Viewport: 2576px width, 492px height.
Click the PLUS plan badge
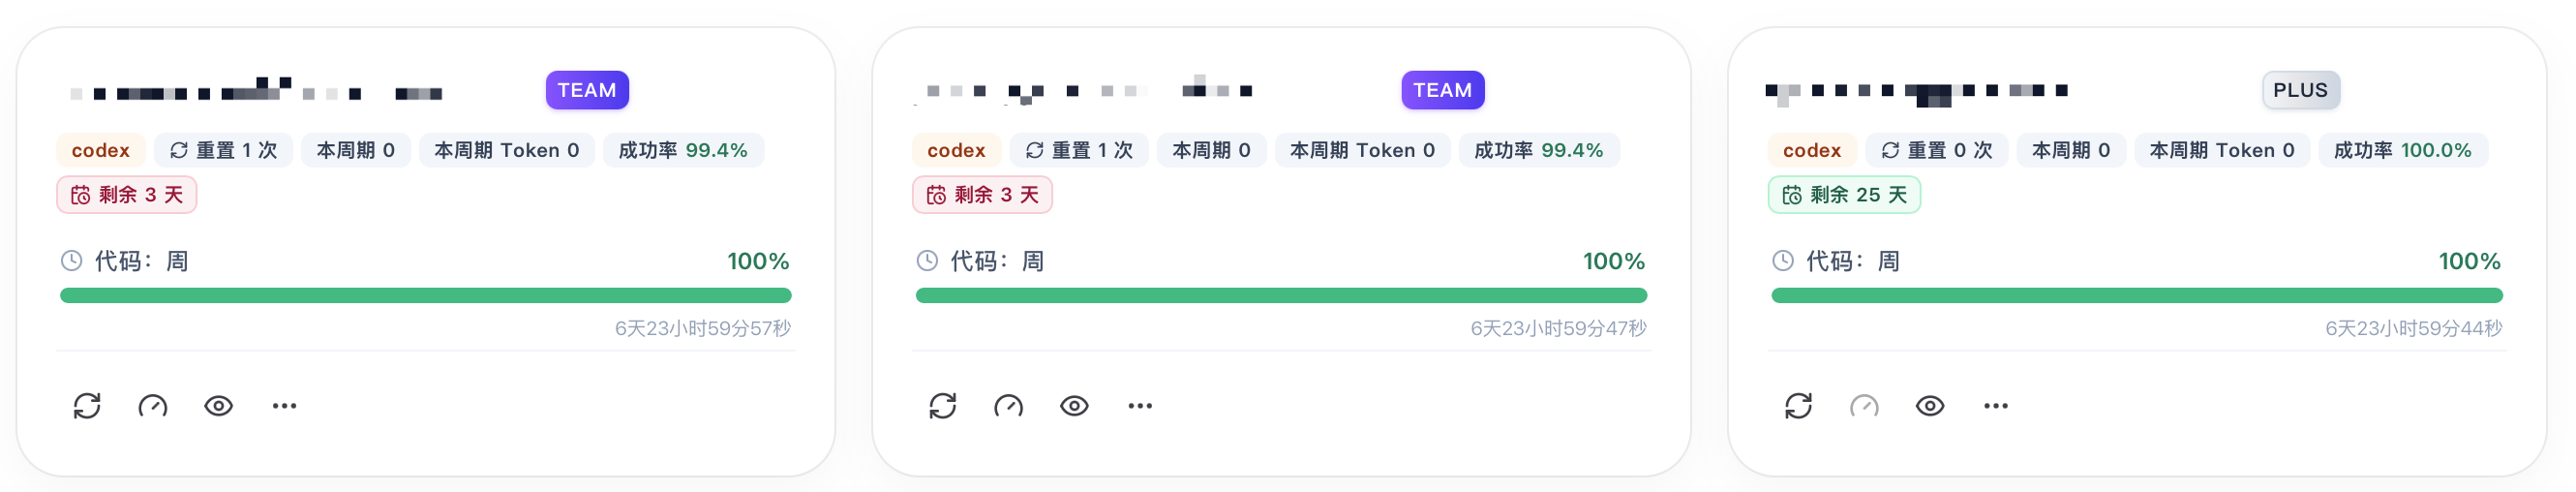[2301, 90]
